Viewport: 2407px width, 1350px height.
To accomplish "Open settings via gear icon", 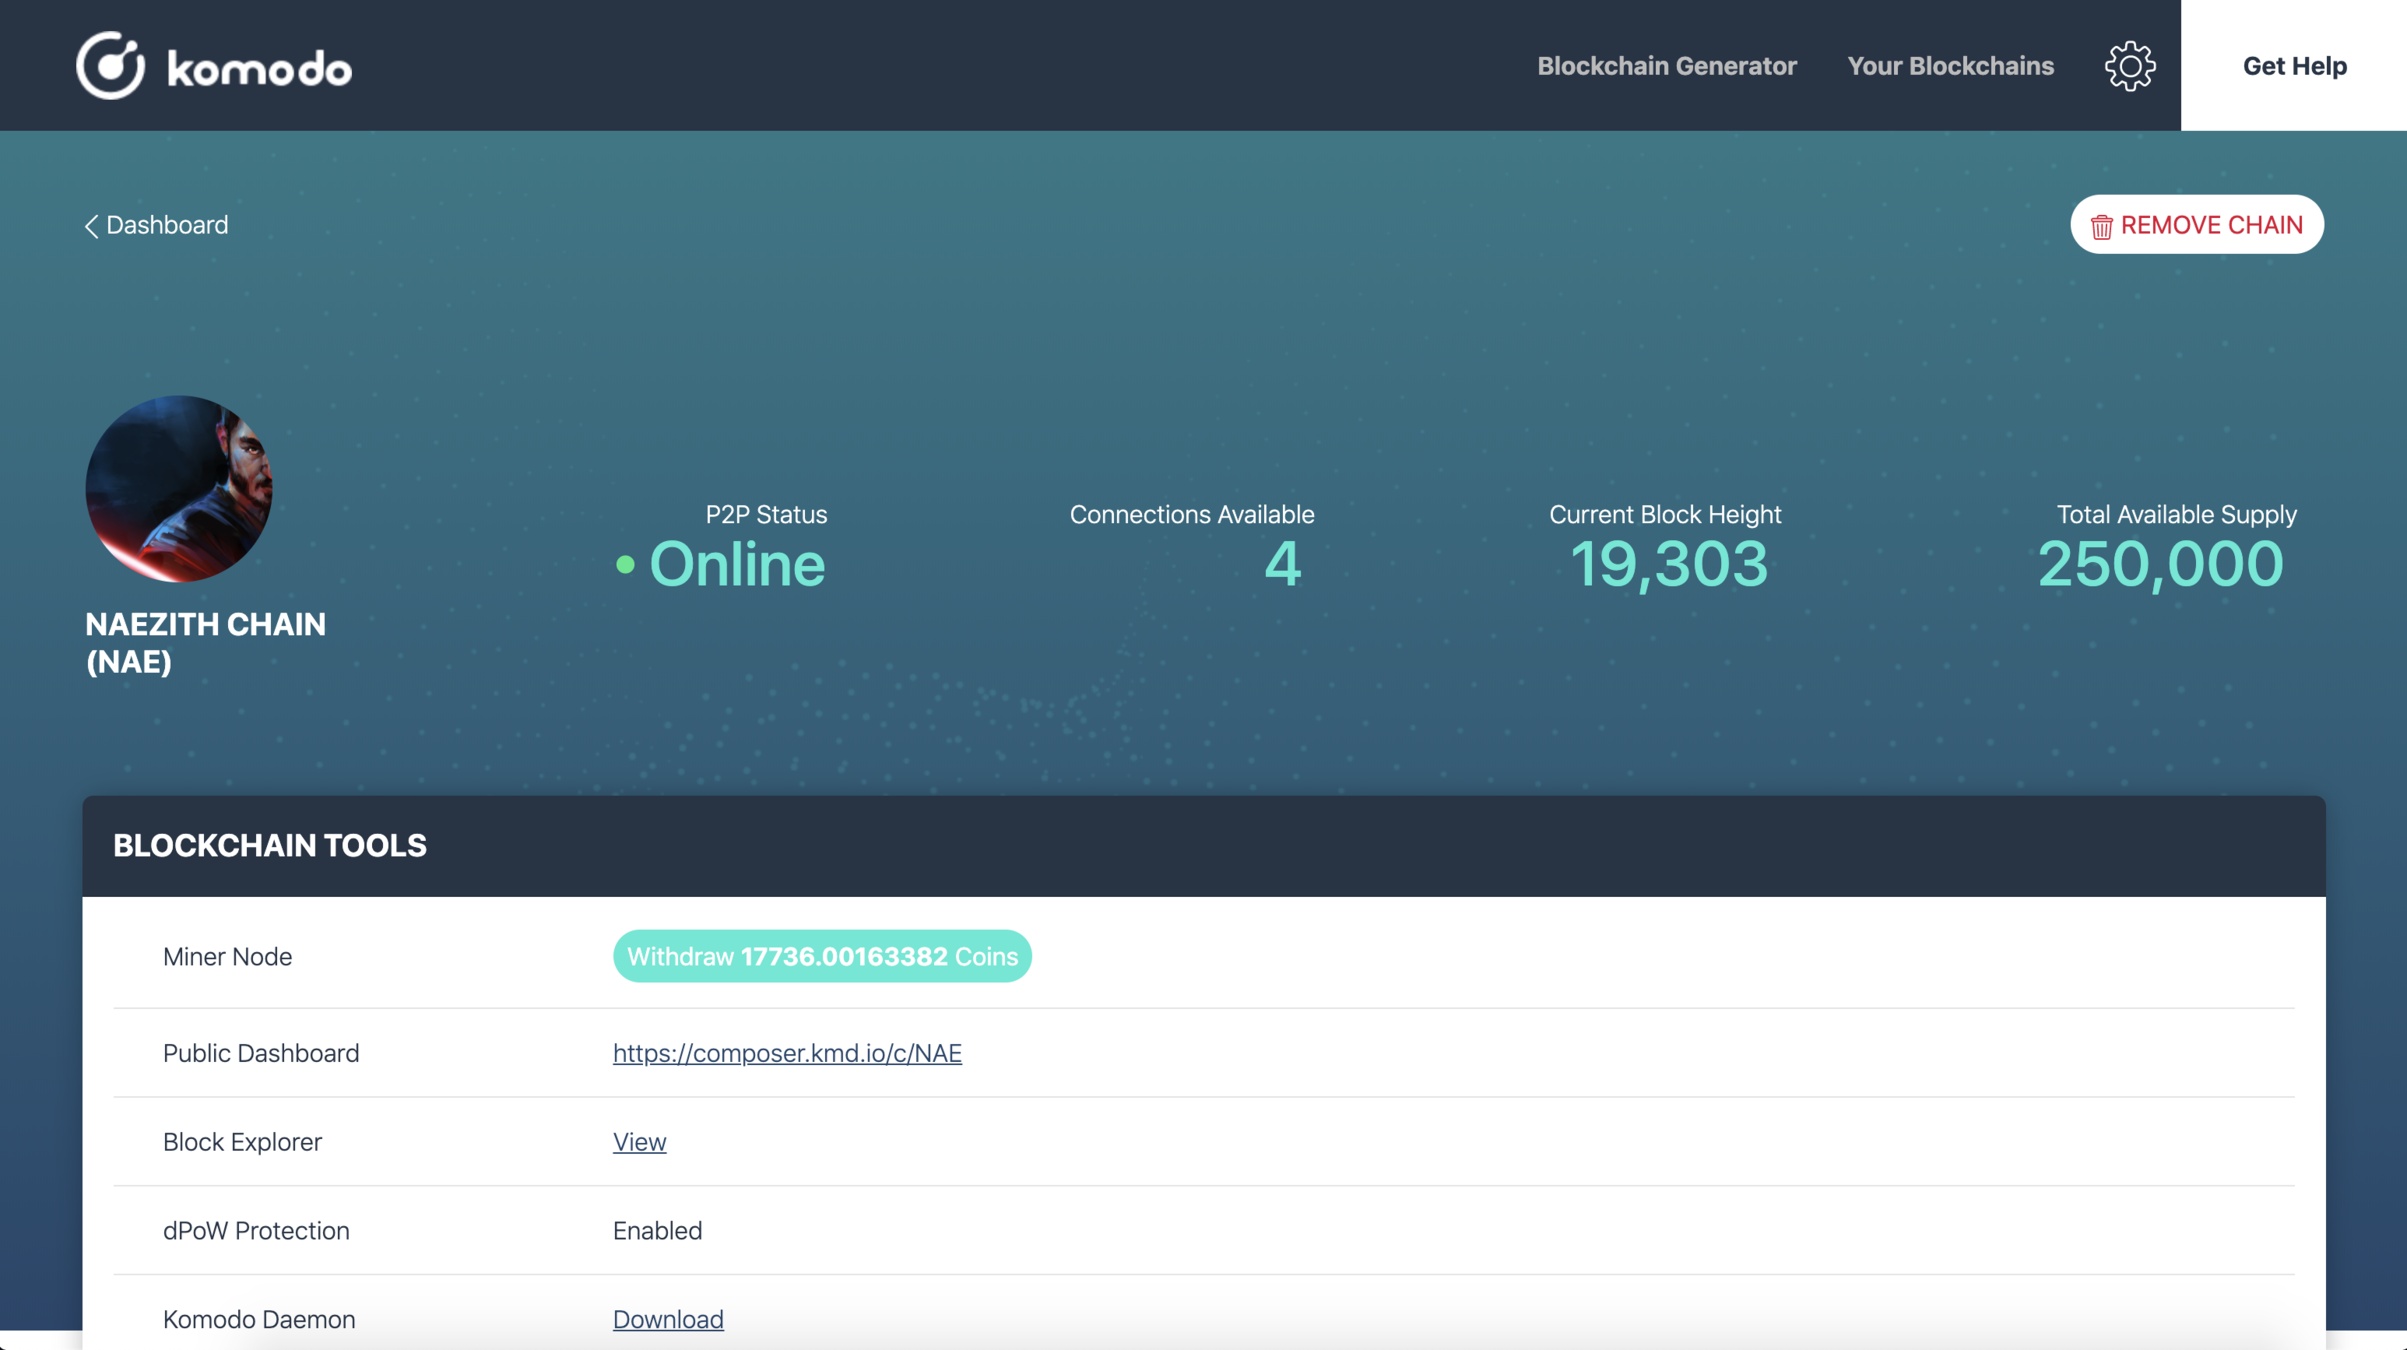I will coord(2130,66).
